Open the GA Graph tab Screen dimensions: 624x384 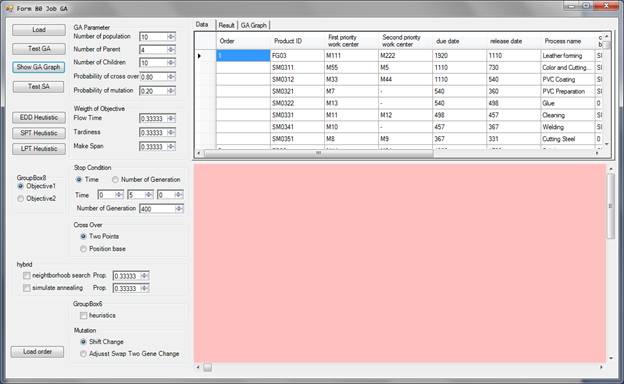(254, 25)
